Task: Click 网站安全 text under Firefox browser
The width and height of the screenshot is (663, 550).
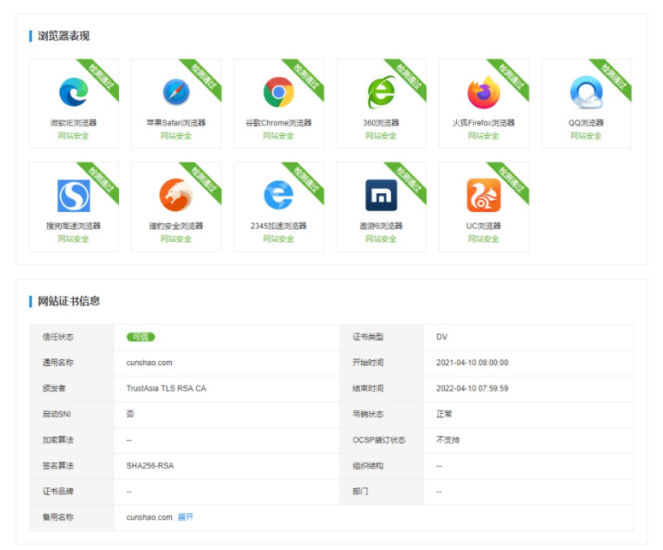Action: pos(483,136)
